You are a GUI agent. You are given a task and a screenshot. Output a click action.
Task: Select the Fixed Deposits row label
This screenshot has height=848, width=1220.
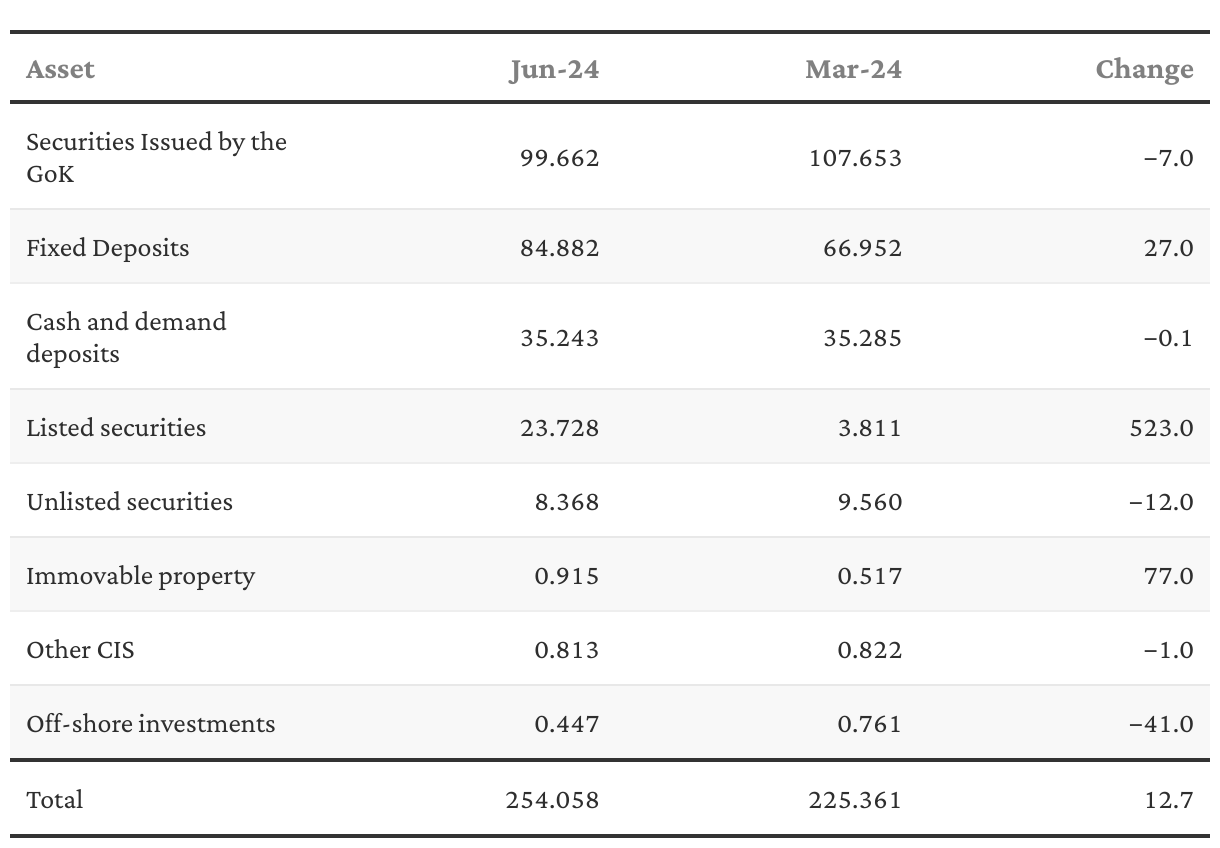coord(108,247)
